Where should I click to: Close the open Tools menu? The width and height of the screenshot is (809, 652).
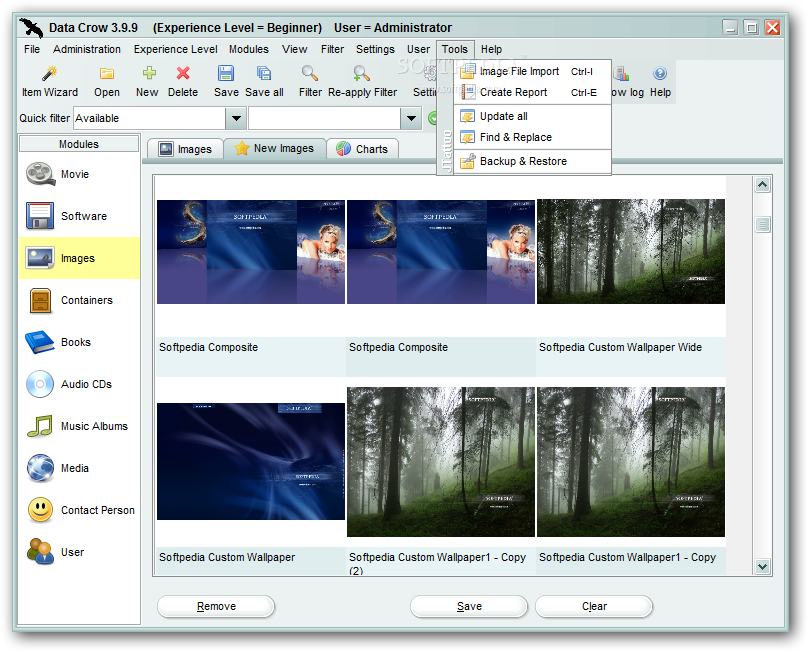455,49
